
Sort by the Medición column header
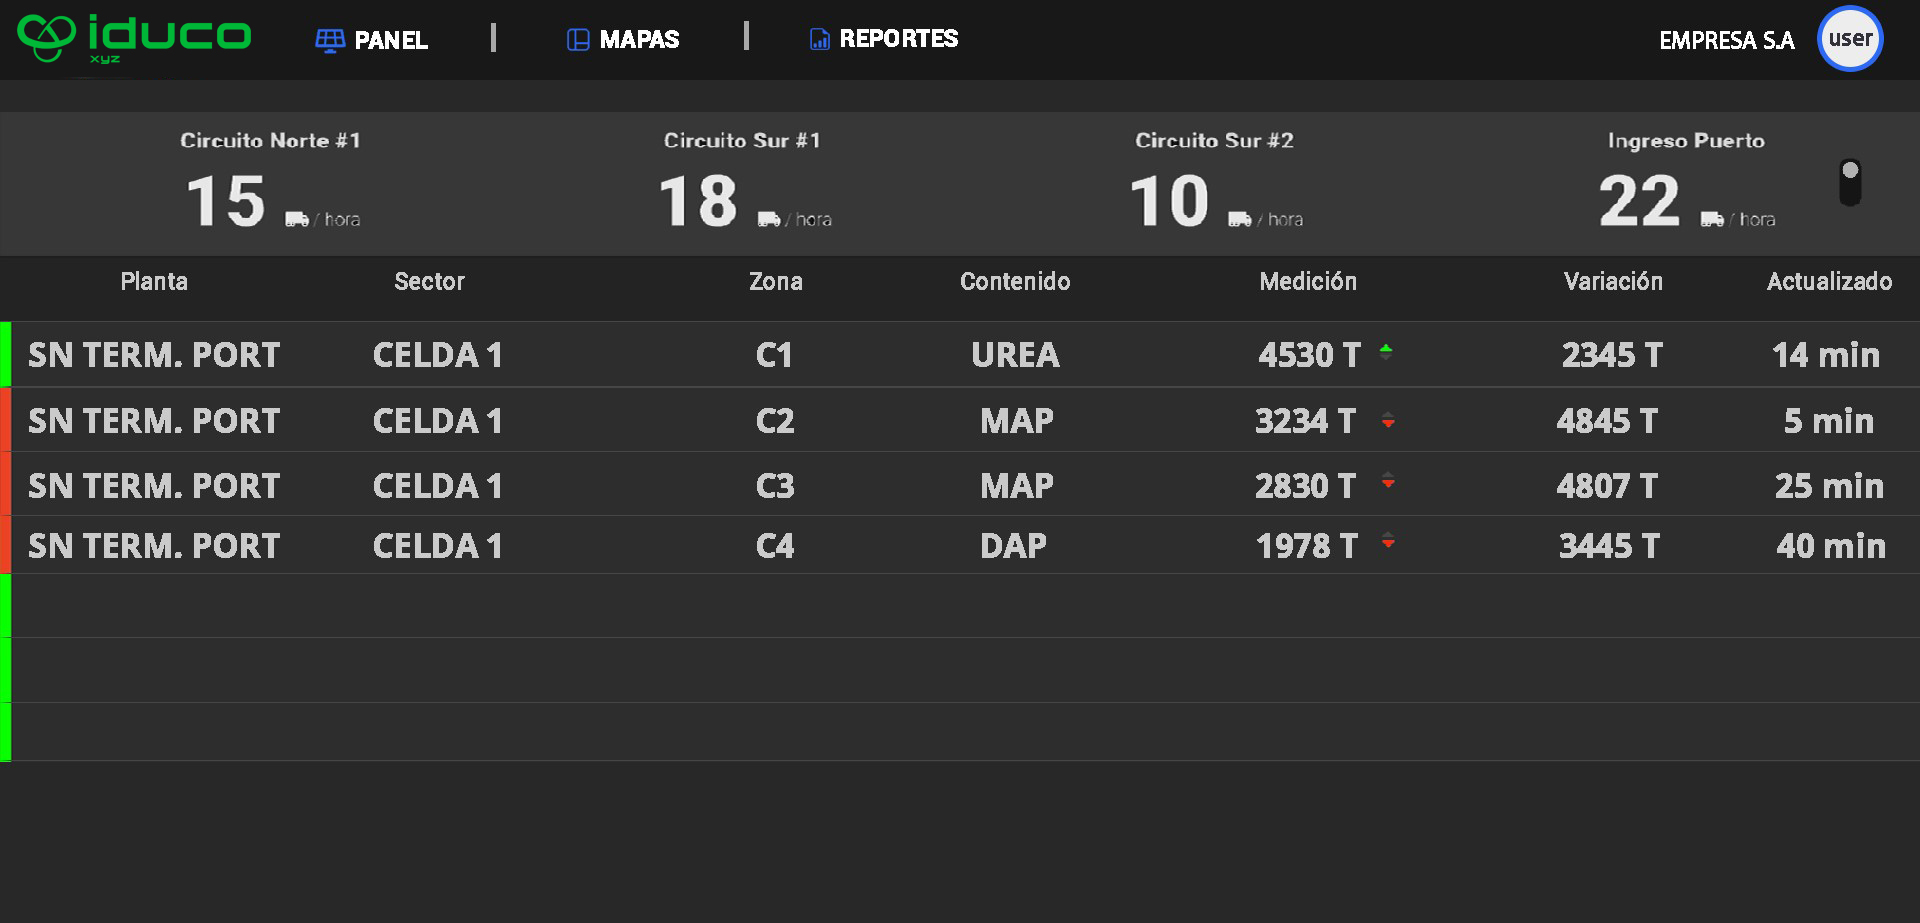click(1308, 282)
